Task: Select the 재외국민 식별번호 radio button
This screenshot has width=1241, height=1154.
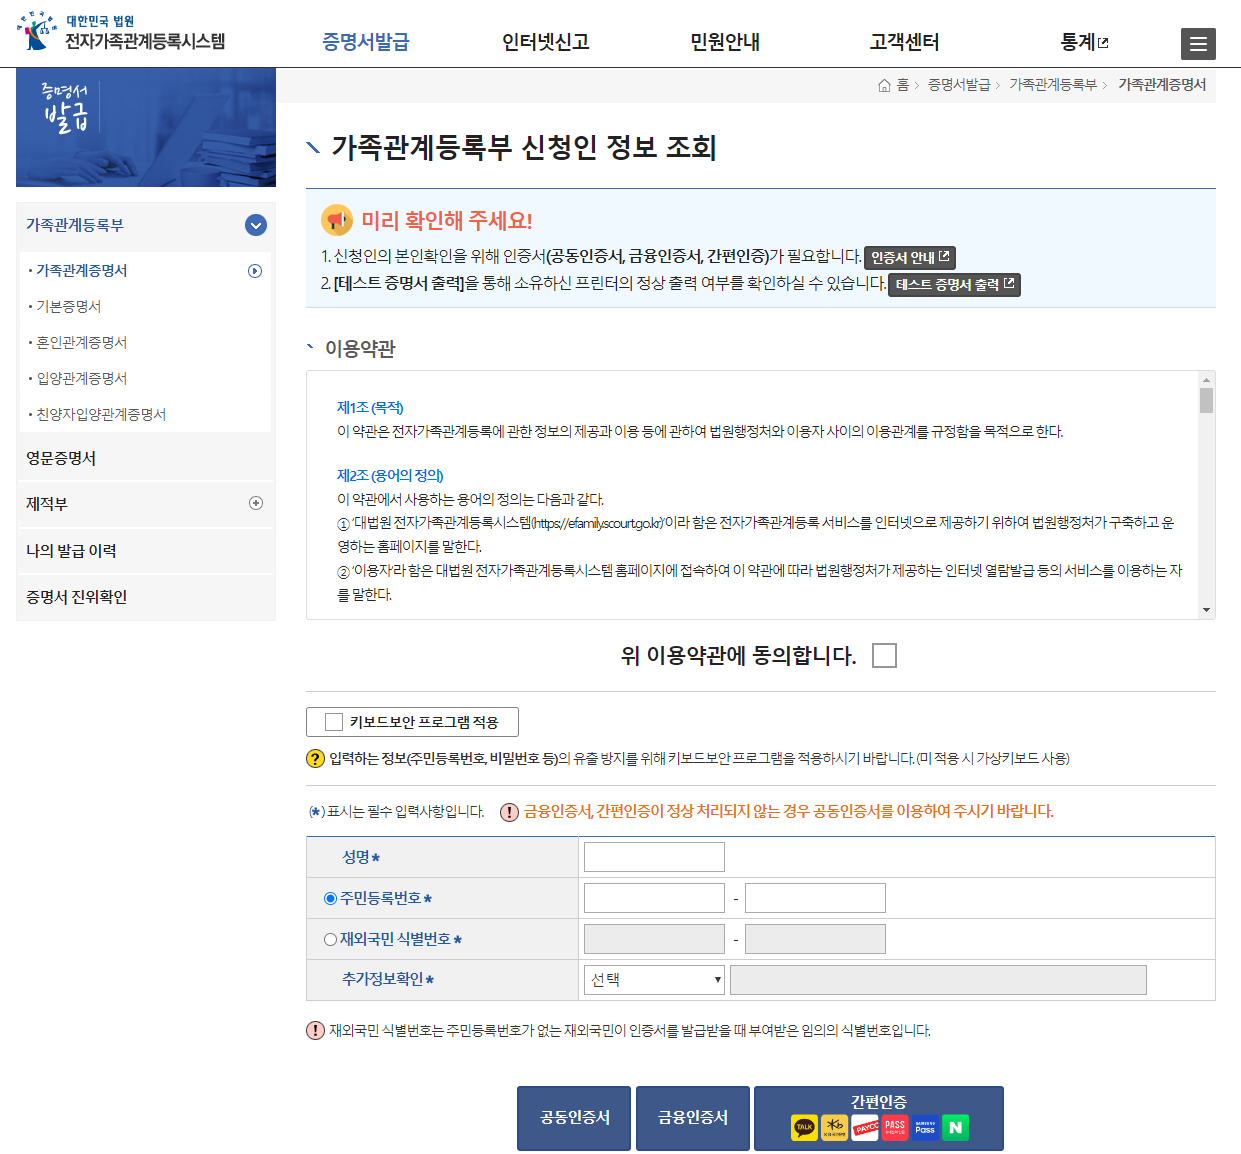Action: click(327, 938)
